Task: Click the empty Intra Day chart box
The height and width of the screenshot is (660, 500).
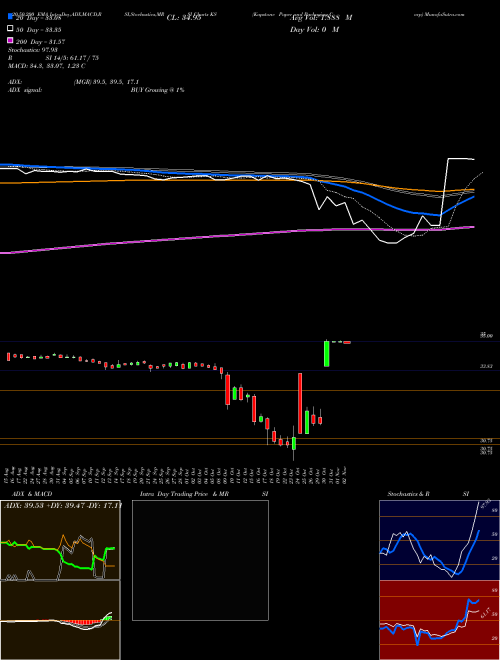Action: point(200,560)
